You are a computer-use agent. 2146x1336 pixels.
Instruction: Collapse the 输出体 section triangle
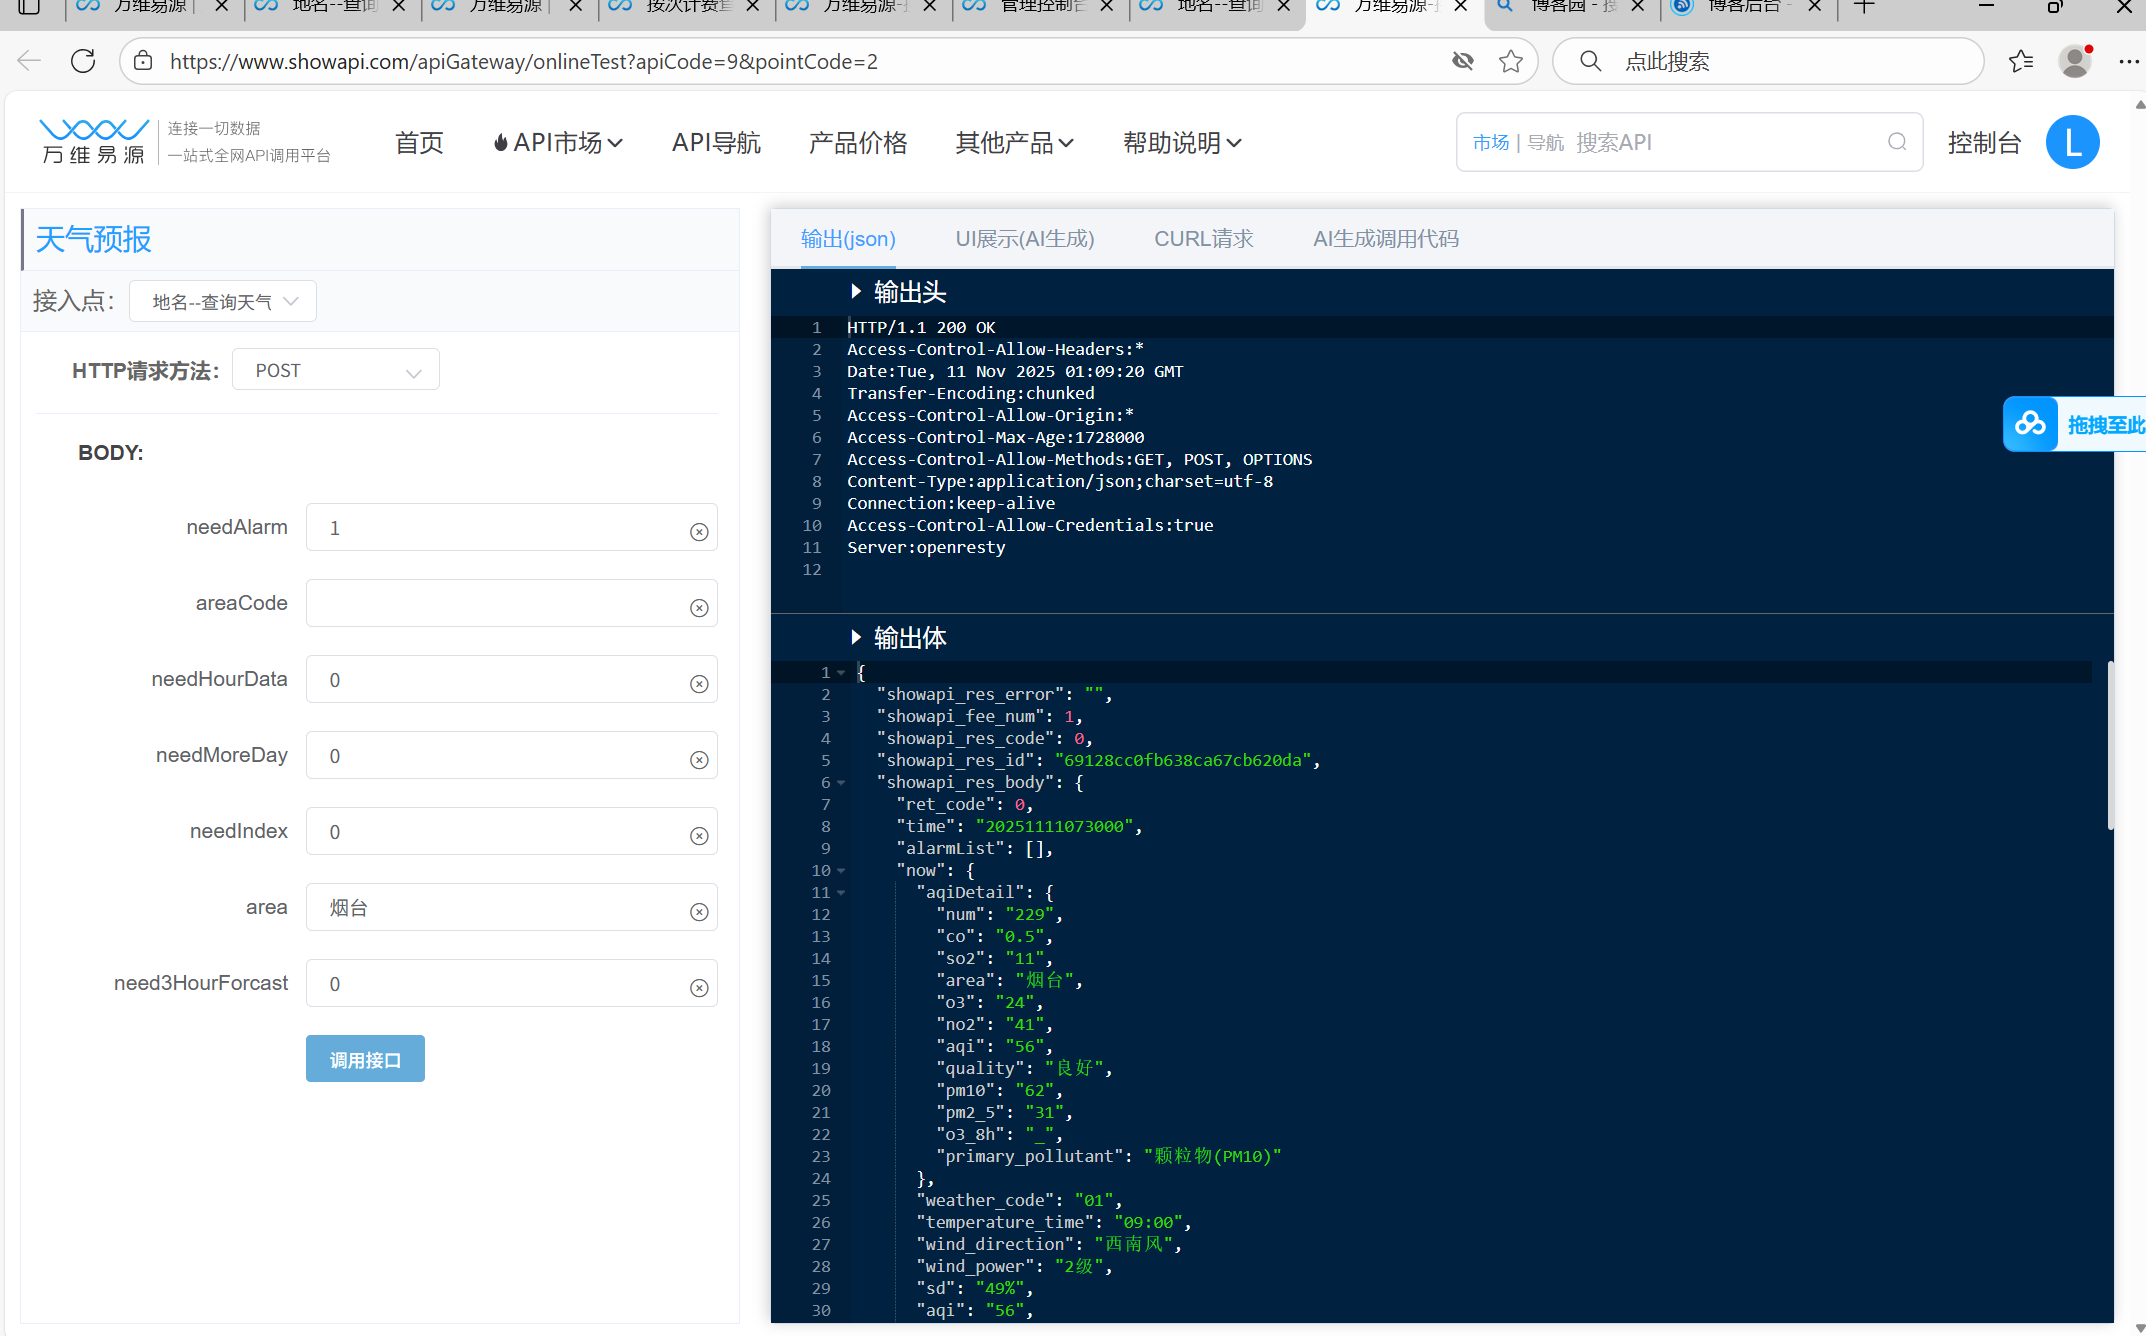pos(856,637)
